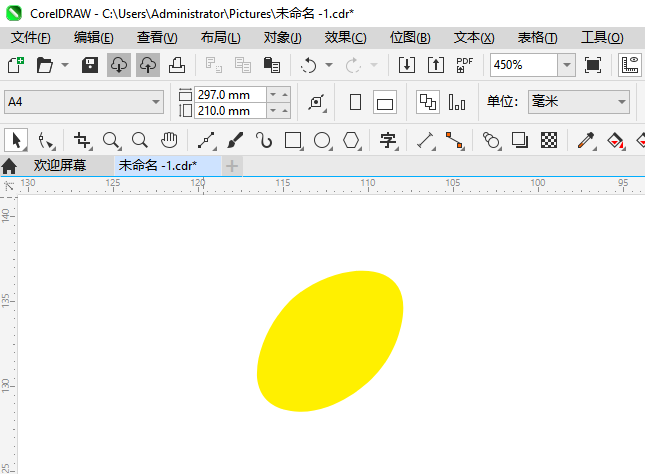Open a file with the folder icon

pyautogui.click(x=44, y=65)
